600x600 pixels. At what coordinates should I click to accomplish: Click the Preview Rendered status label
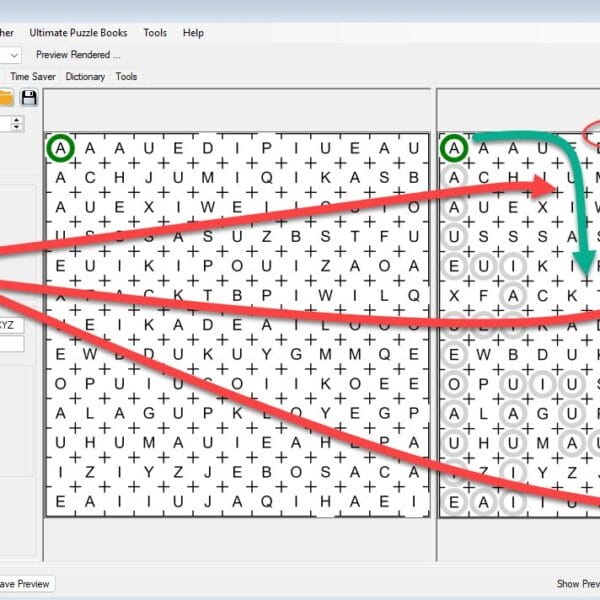pos(78,55)
